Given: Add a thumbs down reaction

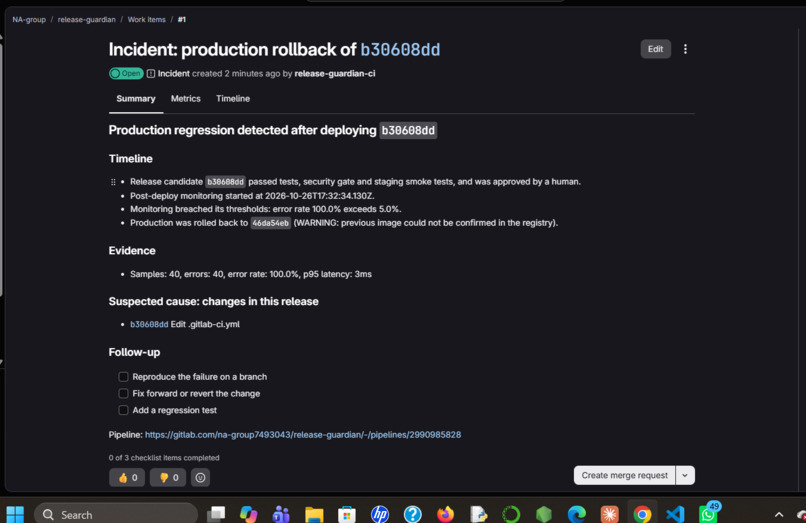Looking at the screenshot, I should (168, 477).
